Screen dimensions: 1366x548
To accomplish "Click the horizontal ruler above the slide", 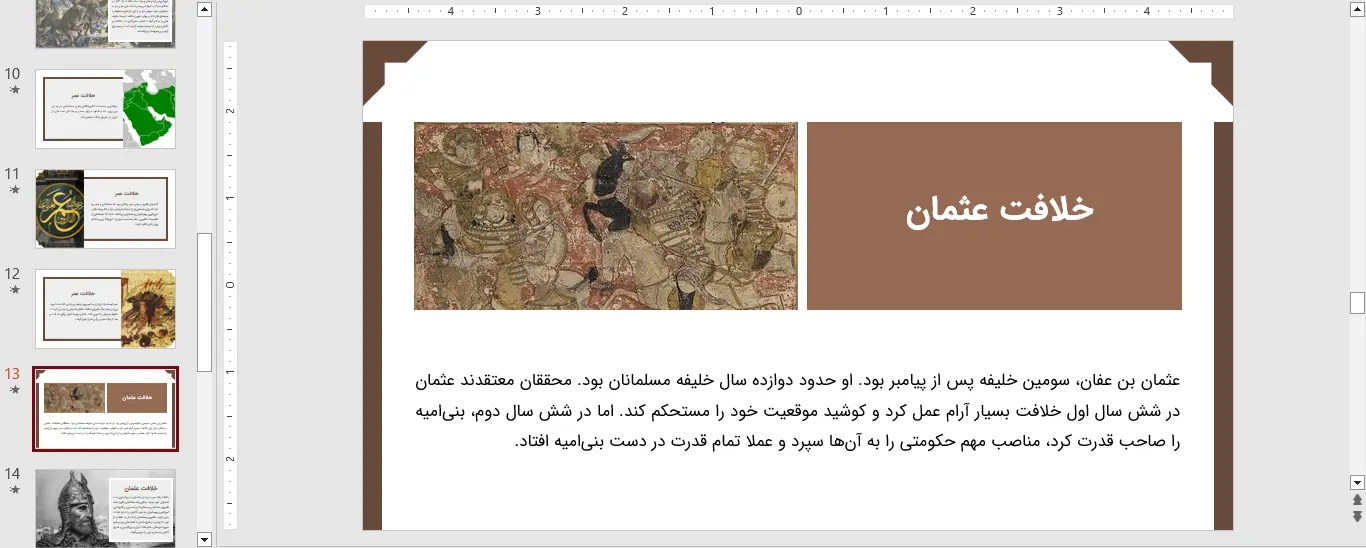I will point(798,12).
